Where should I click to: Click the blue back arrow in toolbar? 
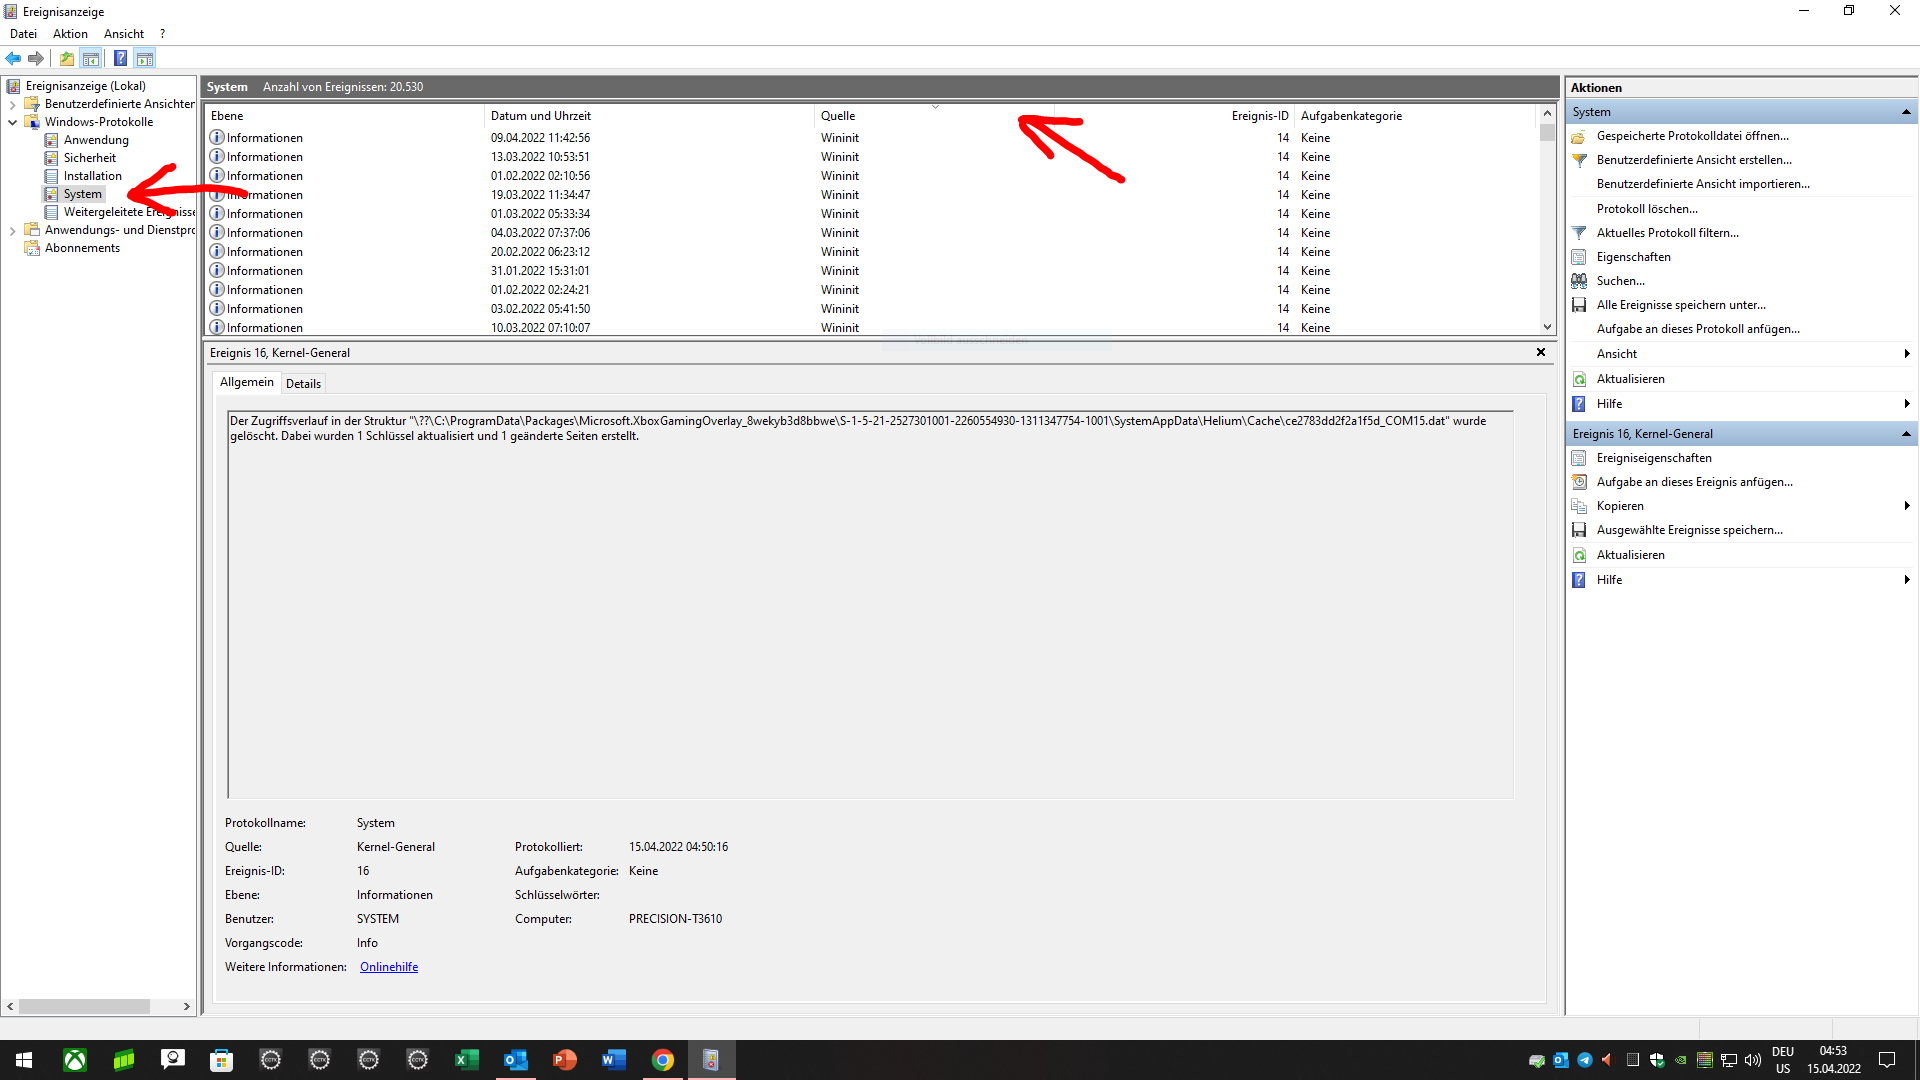[x=13, y=58]
